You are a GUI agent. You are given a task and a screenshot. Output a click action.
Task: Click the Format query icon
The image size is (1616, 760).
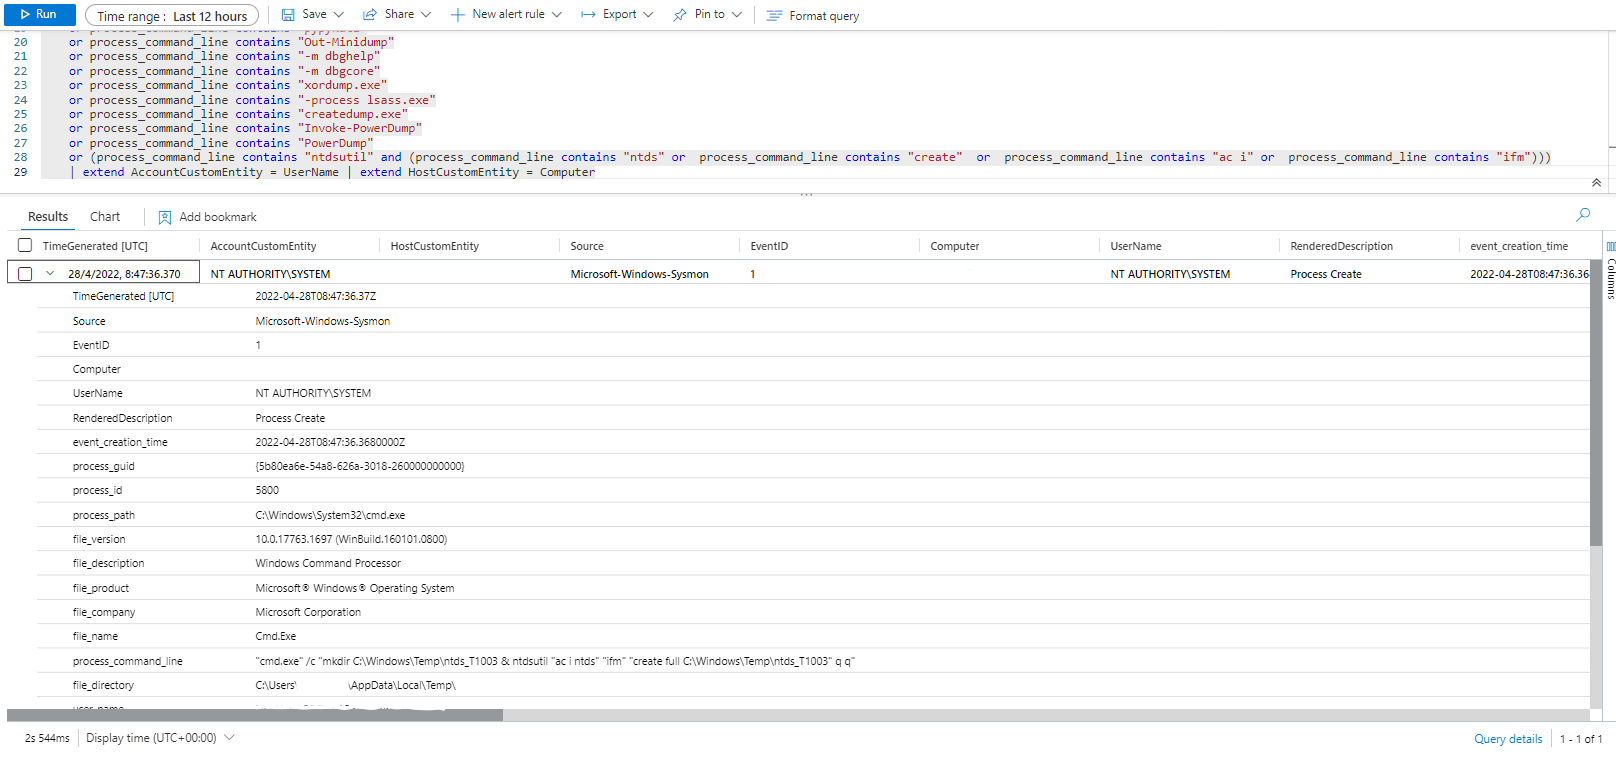[774, 16]
